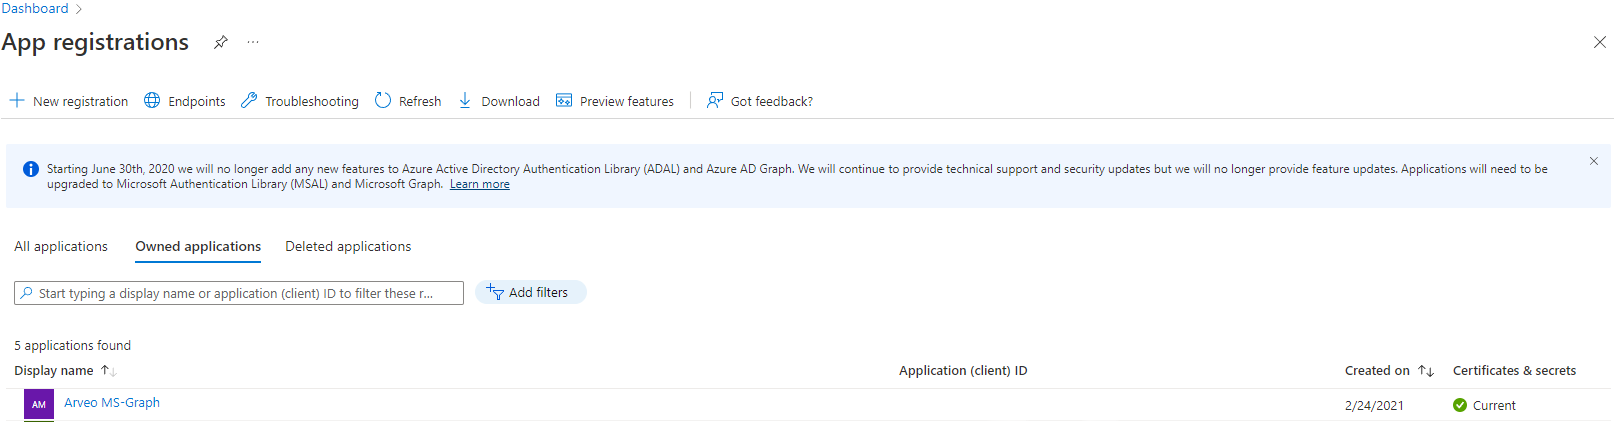Pin App registrations to dashboard
Screen dimensions: 1614x422
click(x=221, y=42)
